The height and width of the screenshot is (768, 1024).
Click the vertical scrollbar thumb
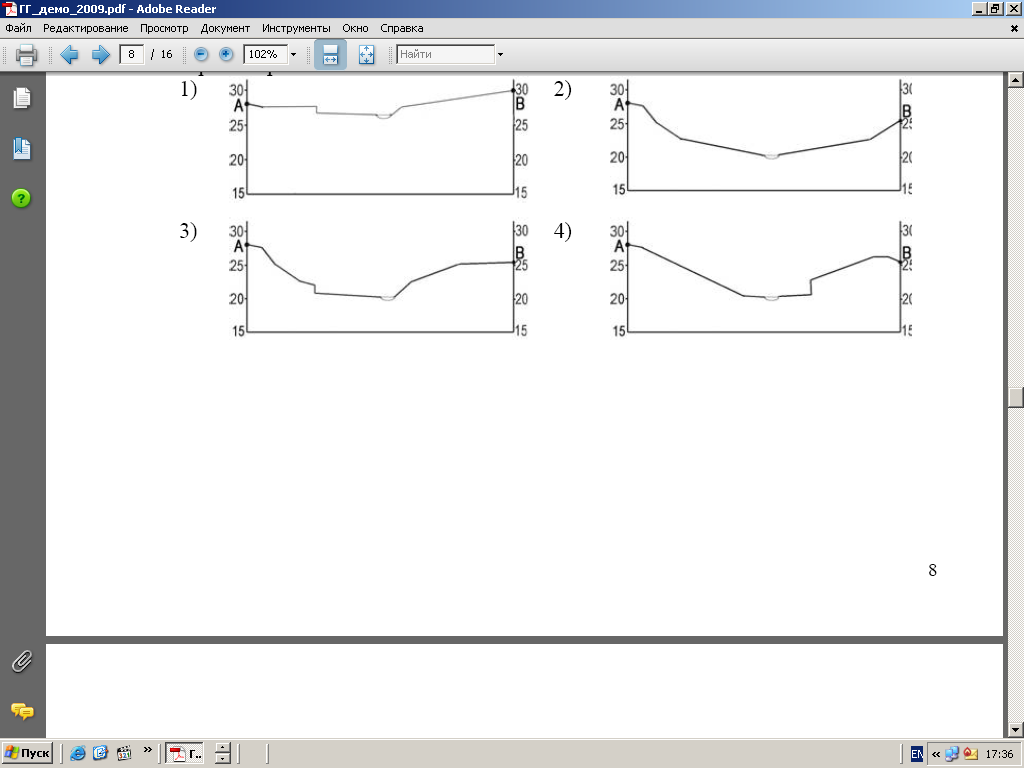[1015, 398]
